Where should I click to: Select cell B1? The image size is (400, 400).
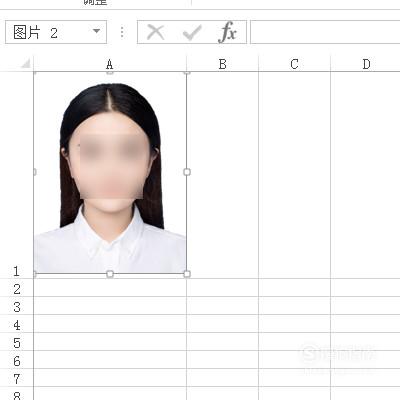click(223, 175)
